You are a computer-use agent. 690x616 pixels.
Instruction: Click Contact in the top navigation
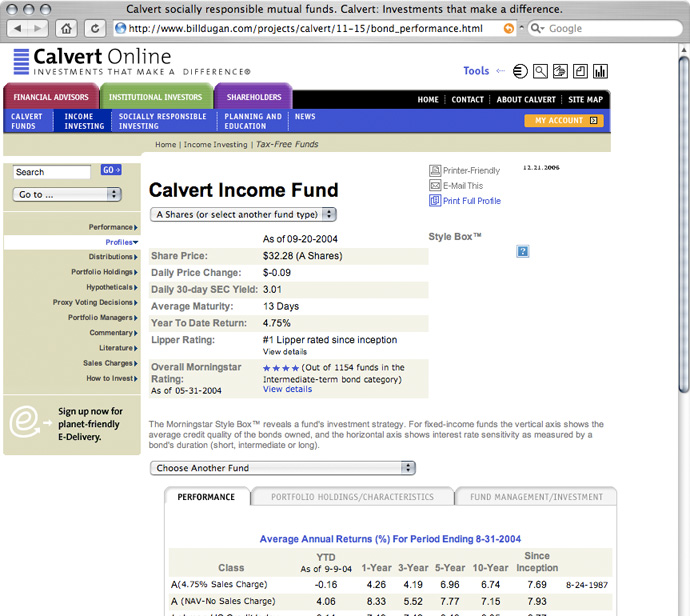467,100
